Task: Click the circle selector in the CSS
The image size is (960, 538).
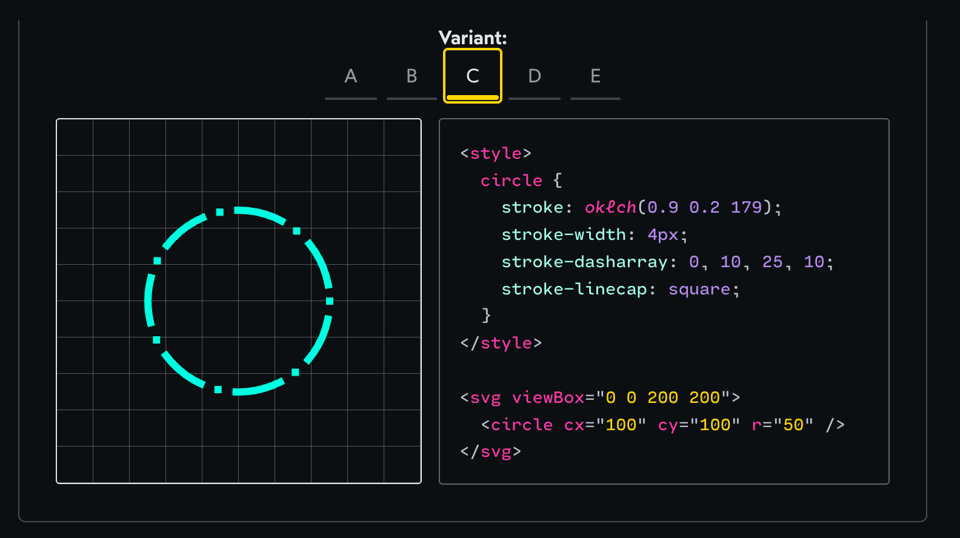Action: 511,181
